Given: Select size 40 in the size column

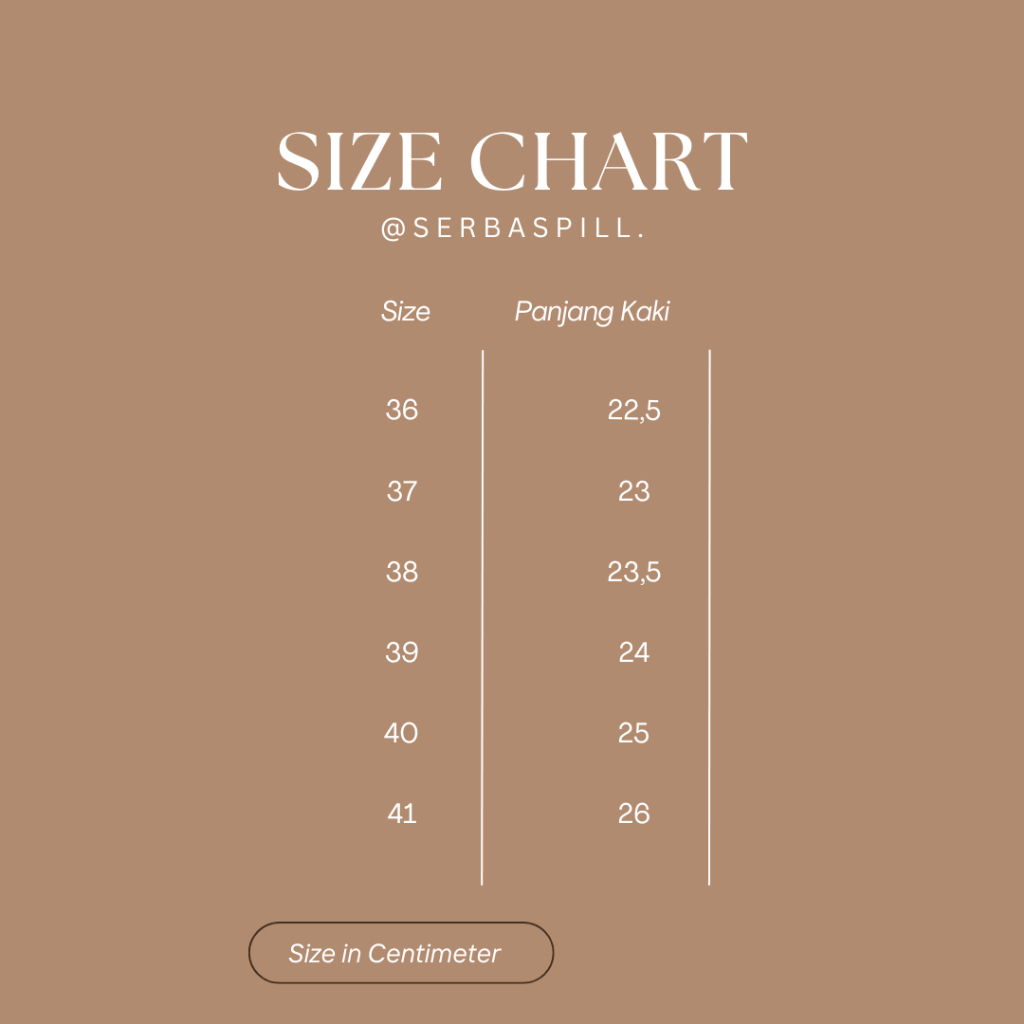Looking at the screenshot, I should click(402, 733).
